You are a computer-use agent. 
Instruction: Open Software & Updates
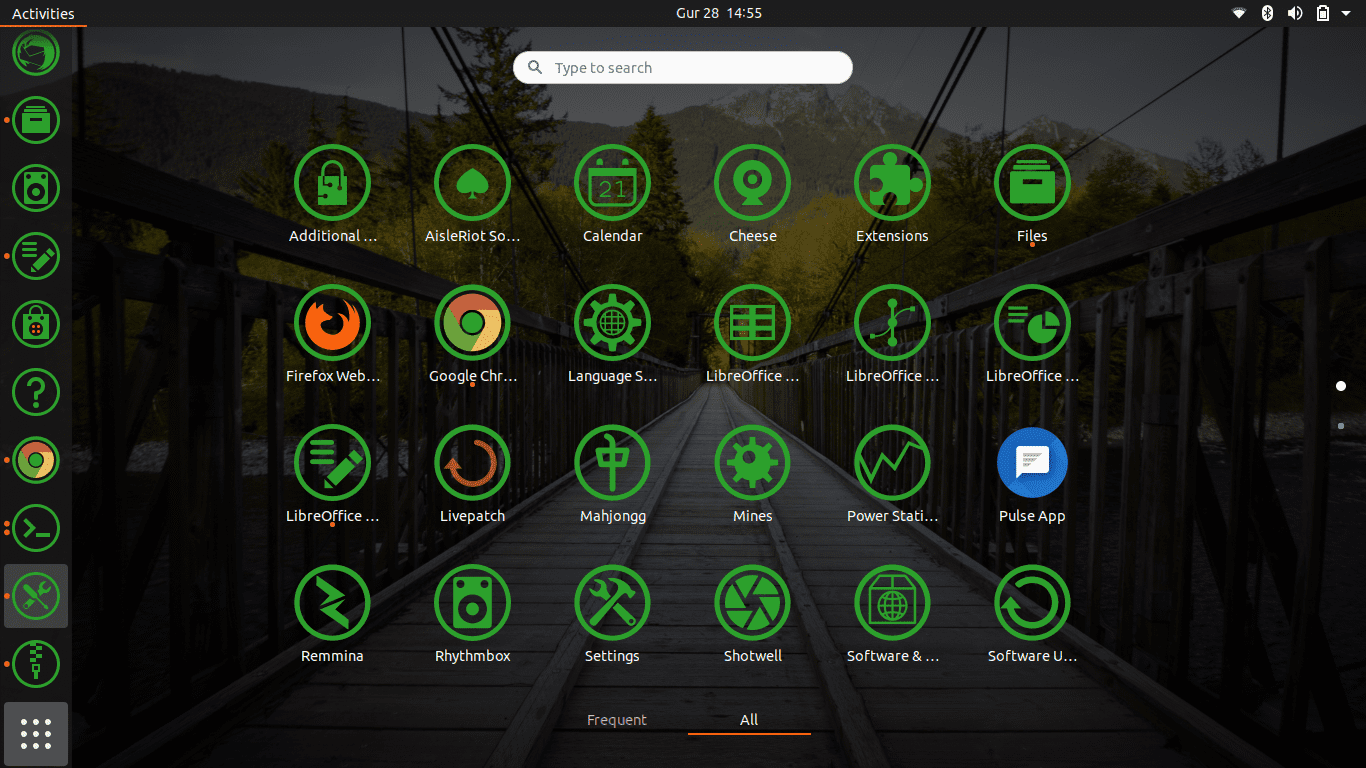(x=892, y=603)
